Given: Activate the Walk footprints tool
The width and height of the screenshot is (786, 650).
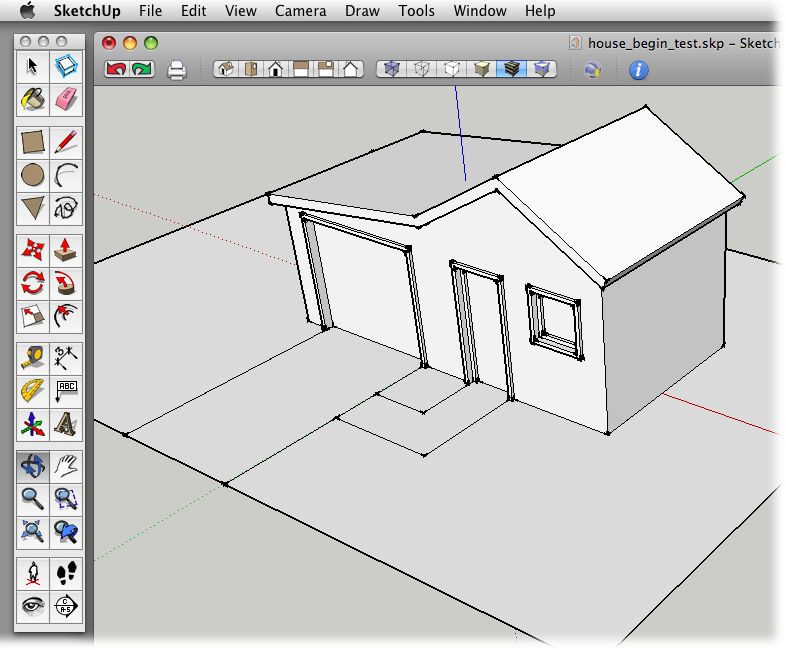Looking at the screenshot, I should pyautogui.click(x=66, y=573).
